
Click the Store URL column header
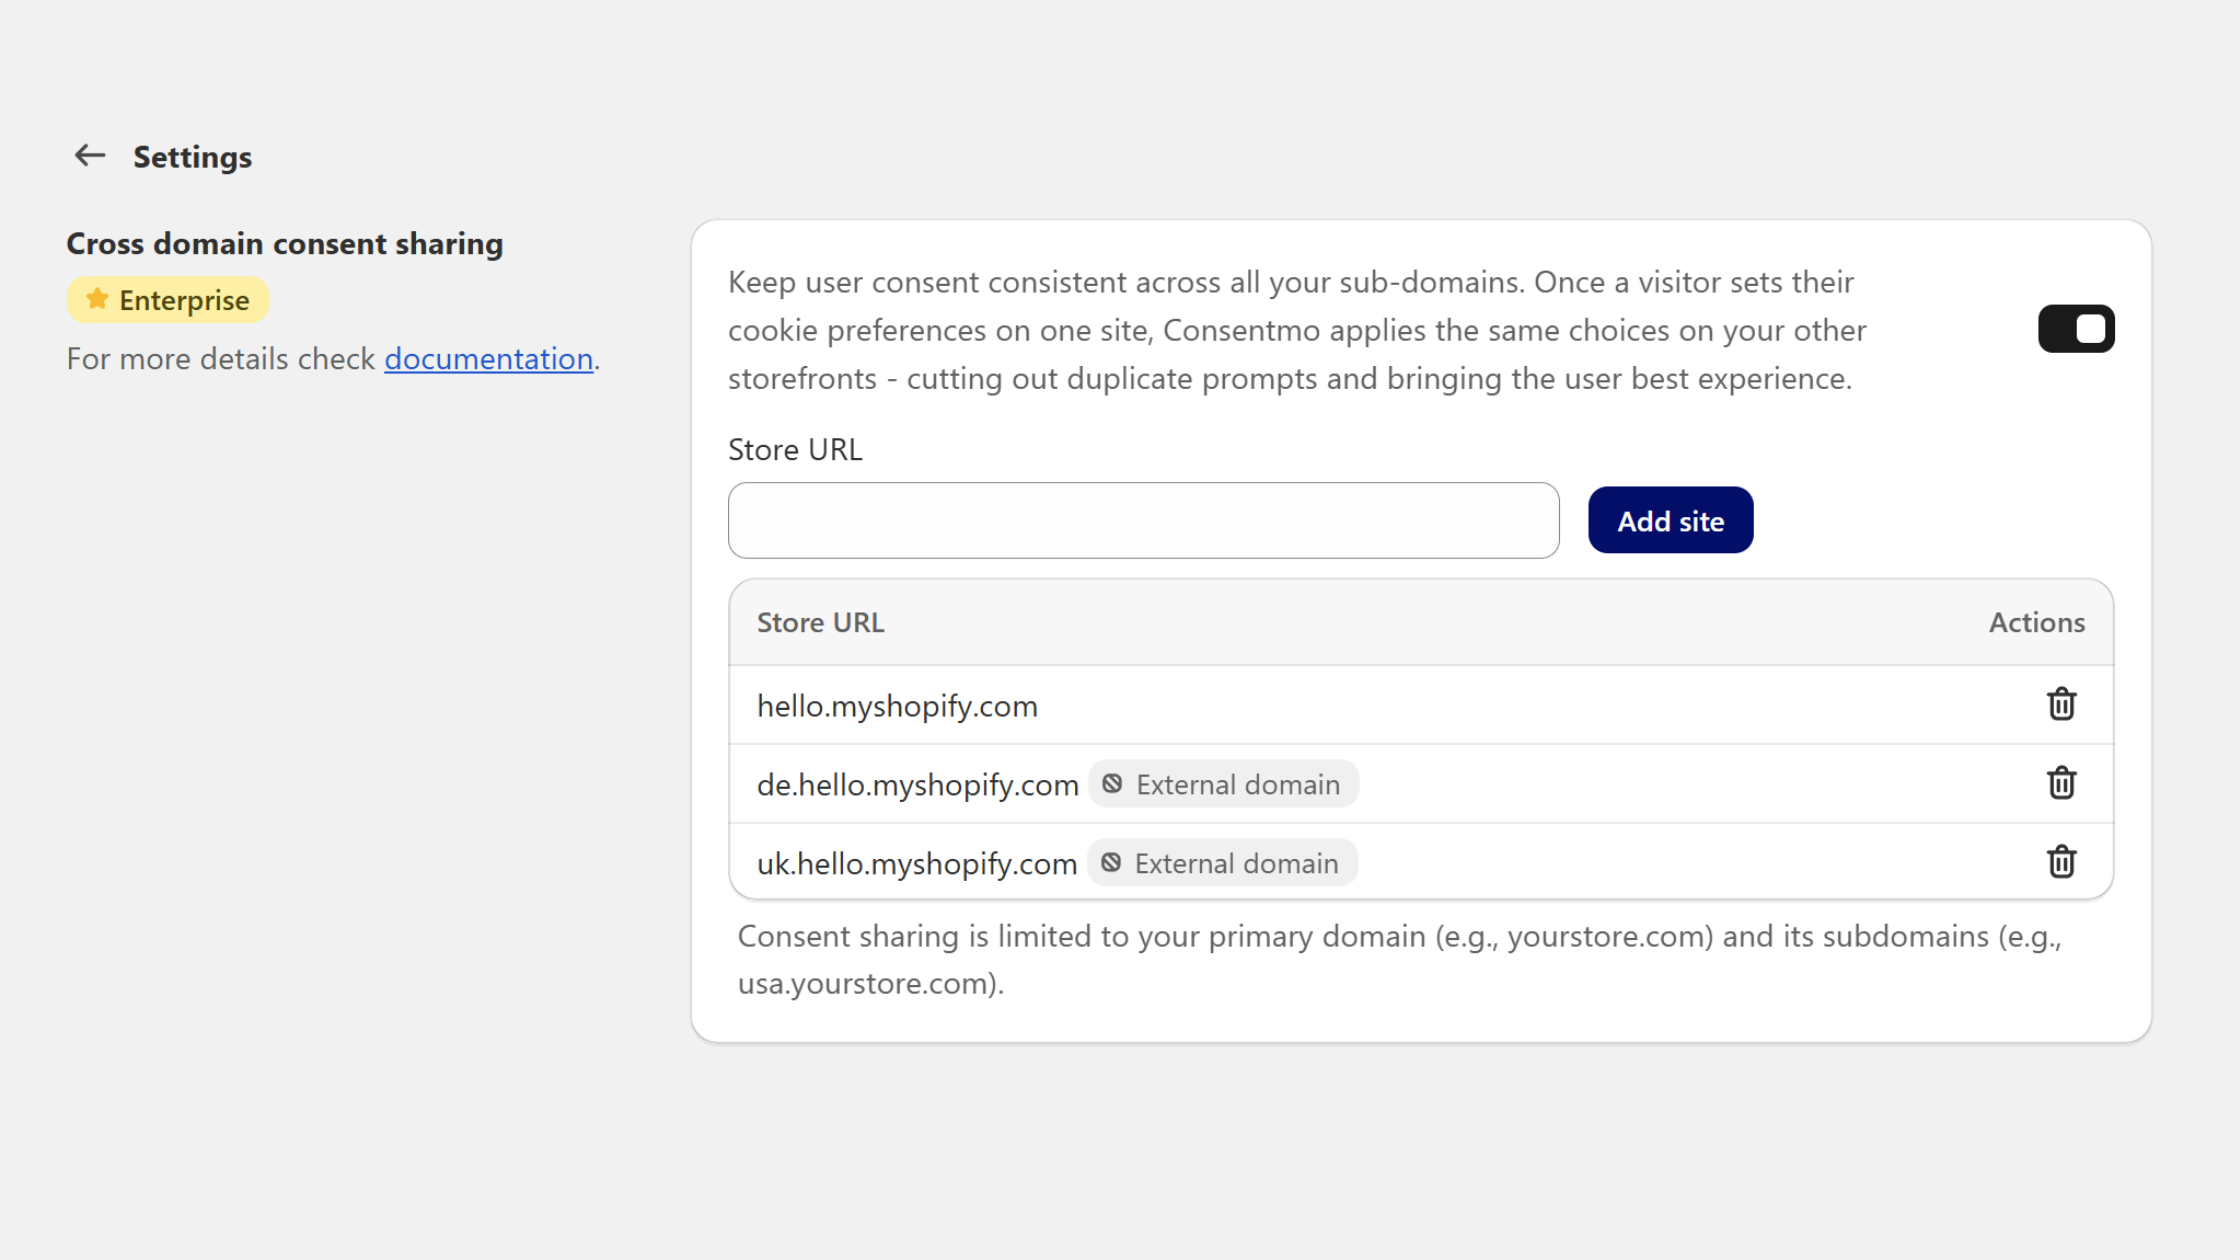point(820,623)
